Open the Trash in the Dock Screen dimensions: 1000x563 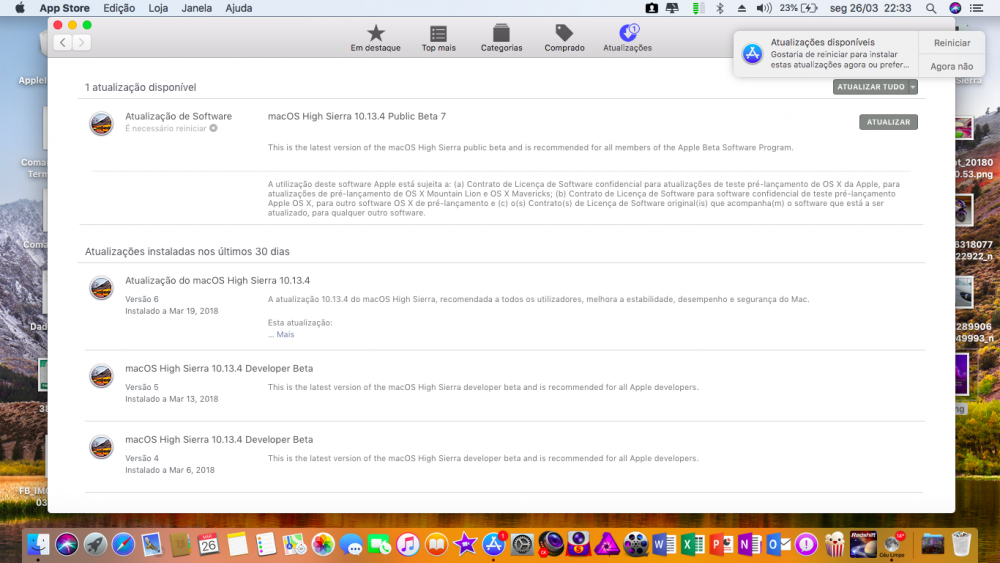(960, 545)
